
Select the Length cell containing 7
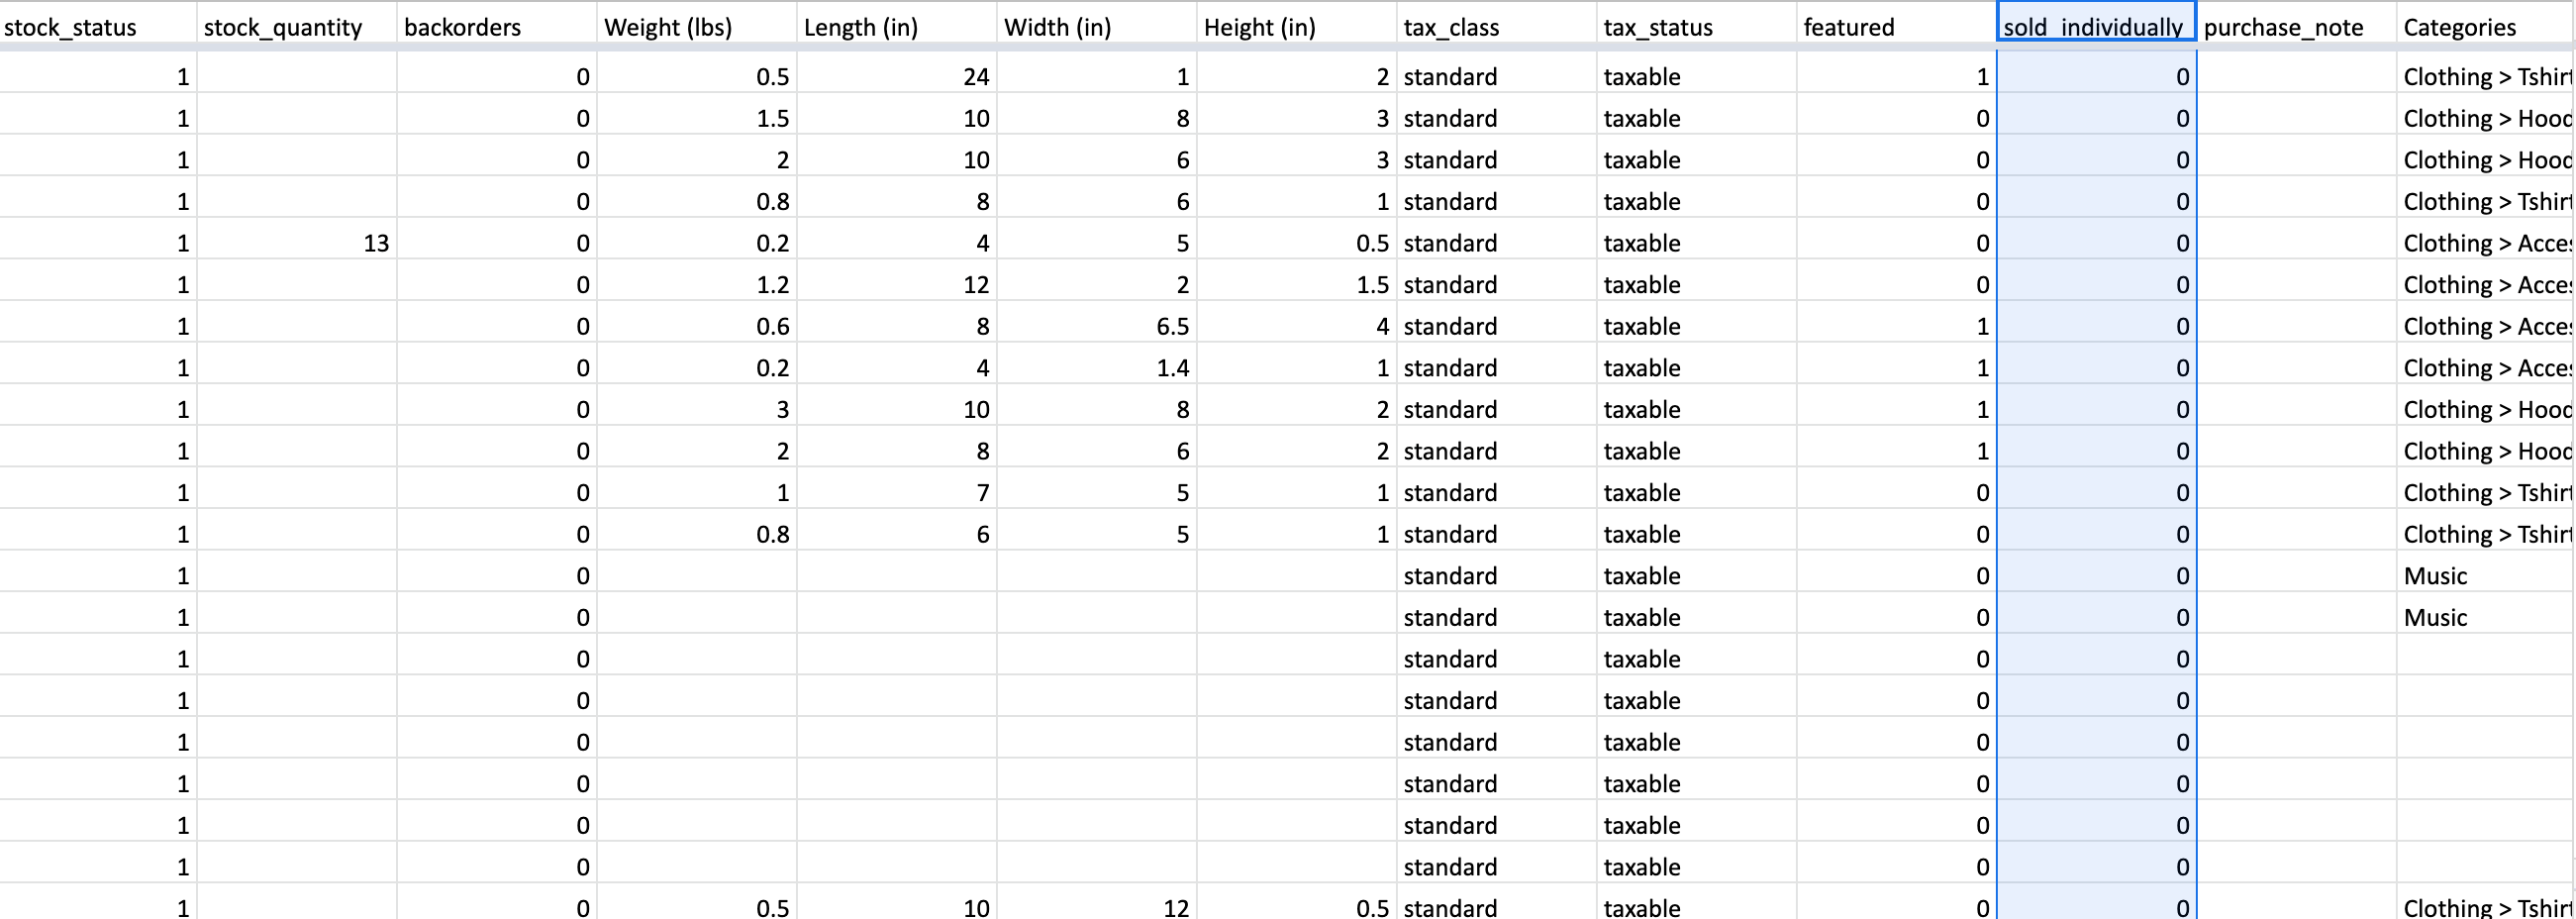[897, 493]
